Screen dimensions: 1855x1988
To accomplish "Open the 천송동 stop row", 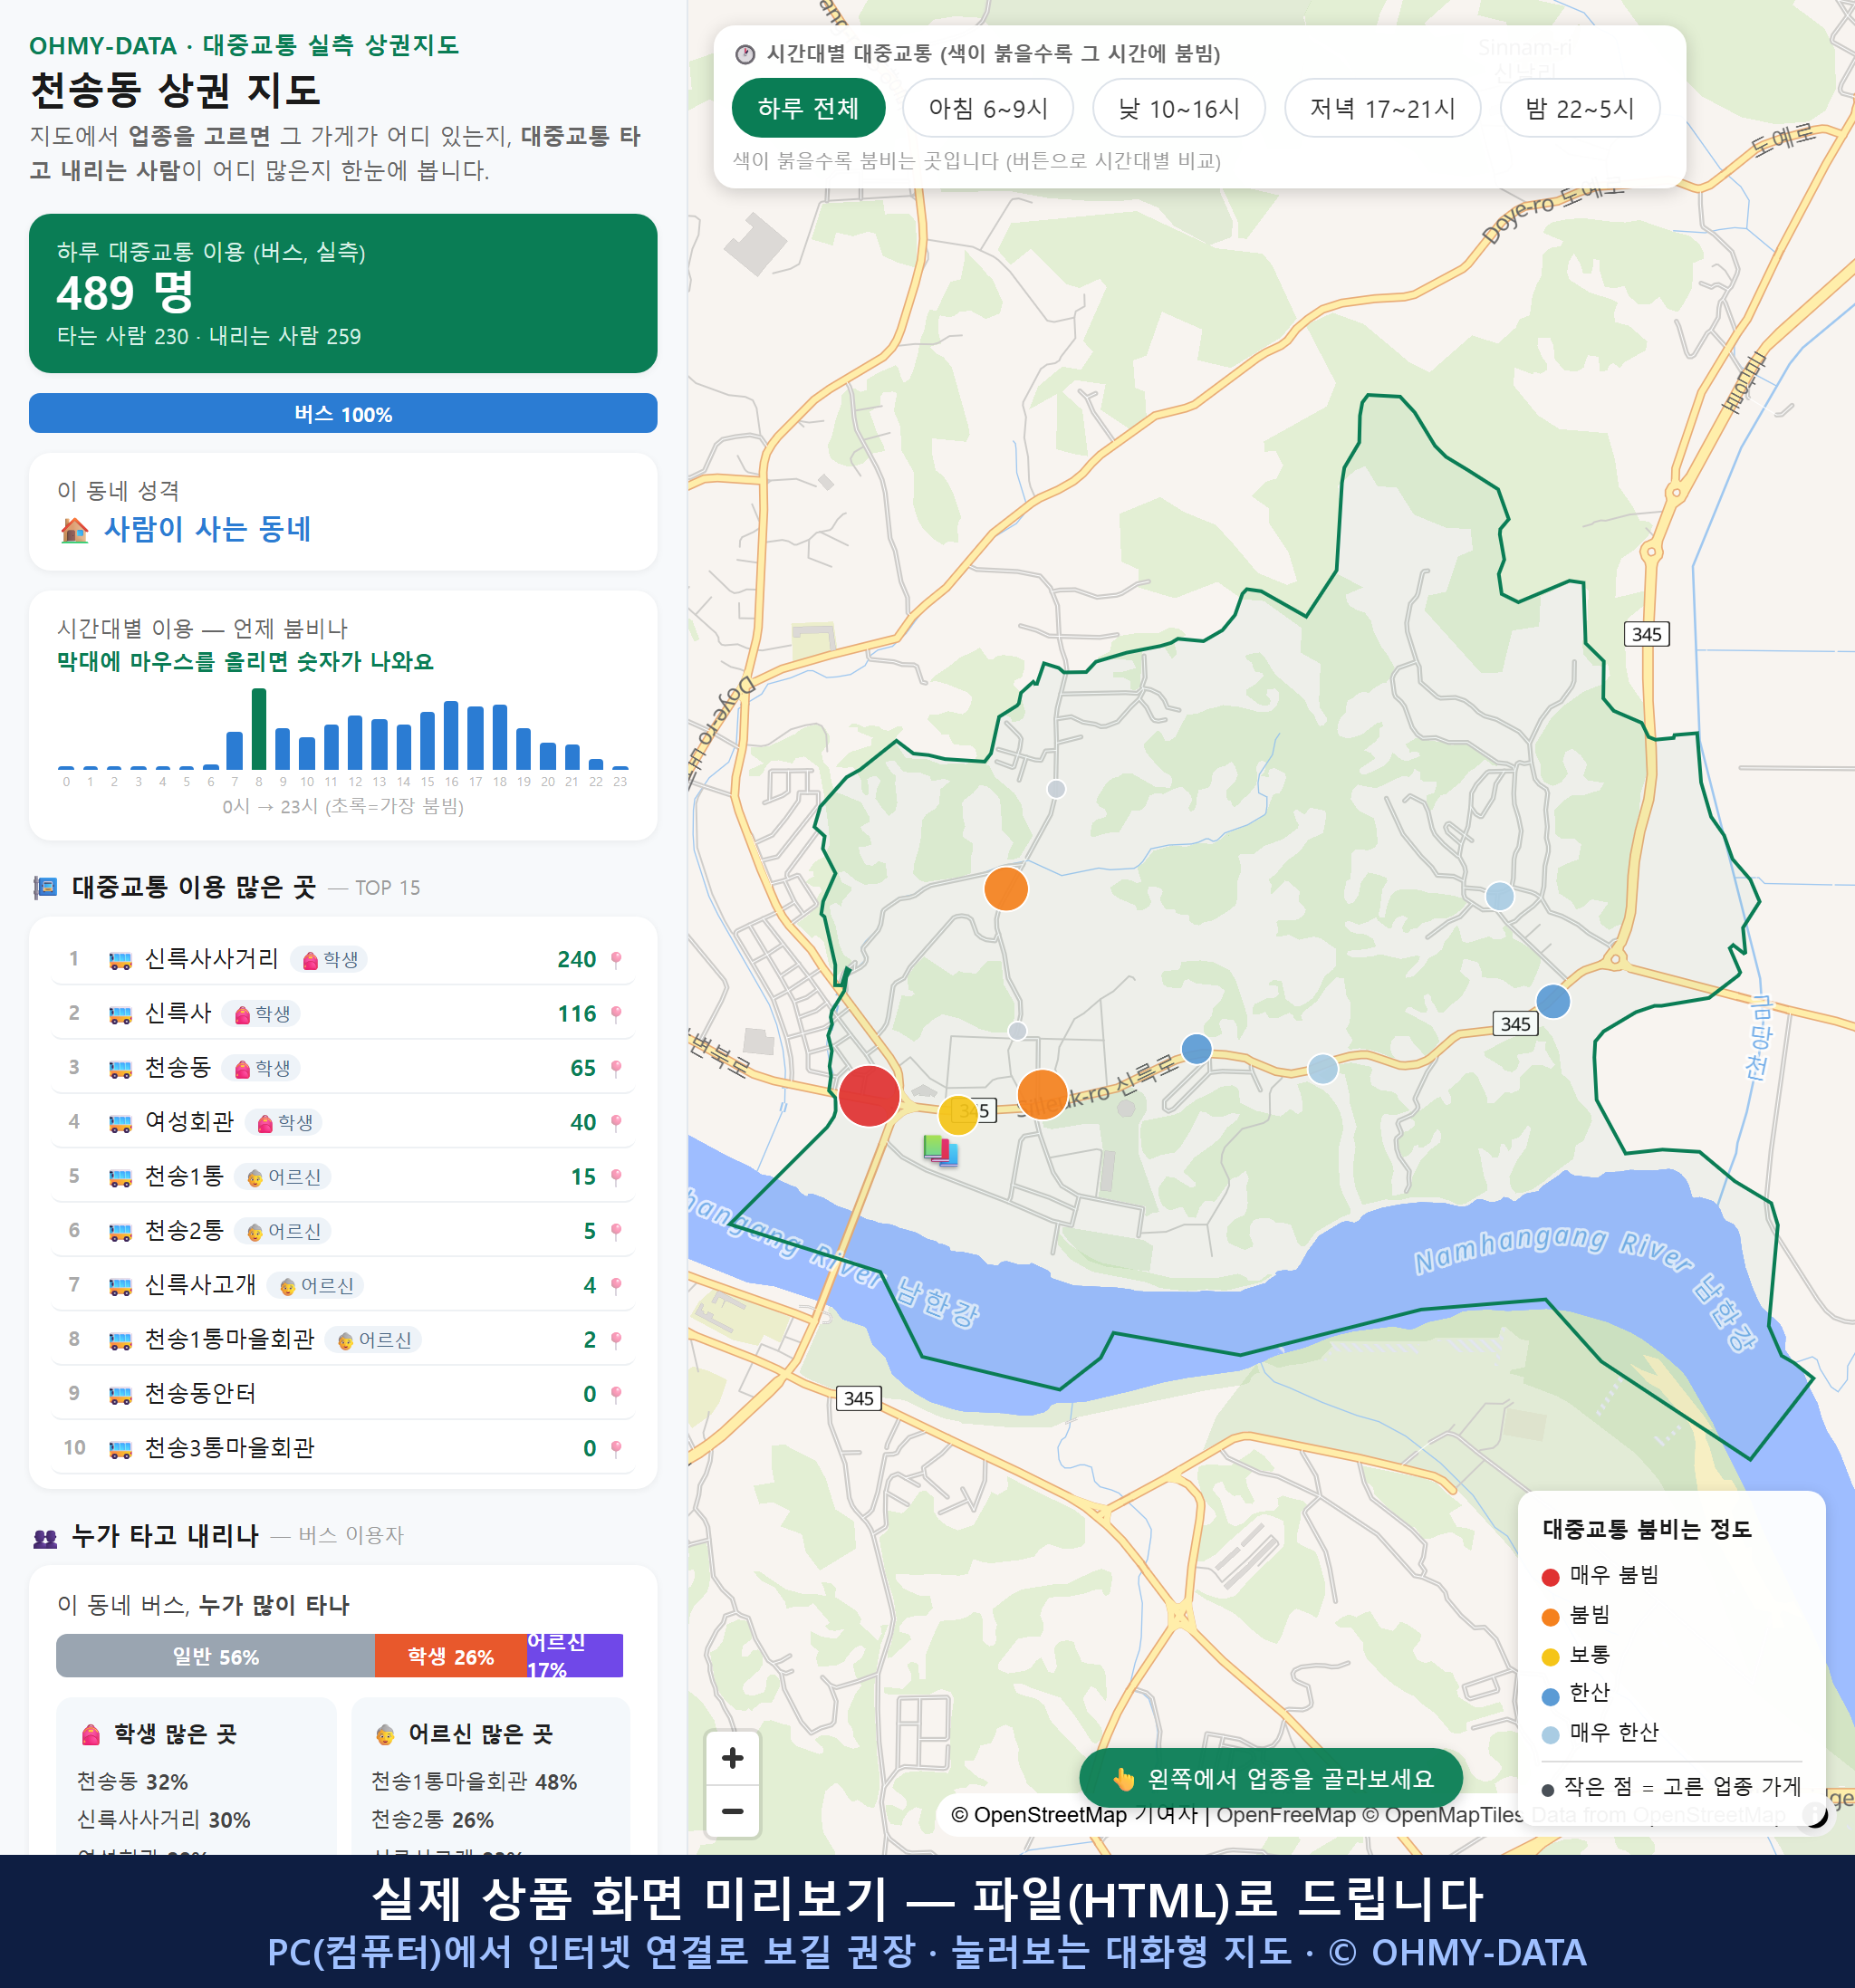I will [x=343, y=1067].
